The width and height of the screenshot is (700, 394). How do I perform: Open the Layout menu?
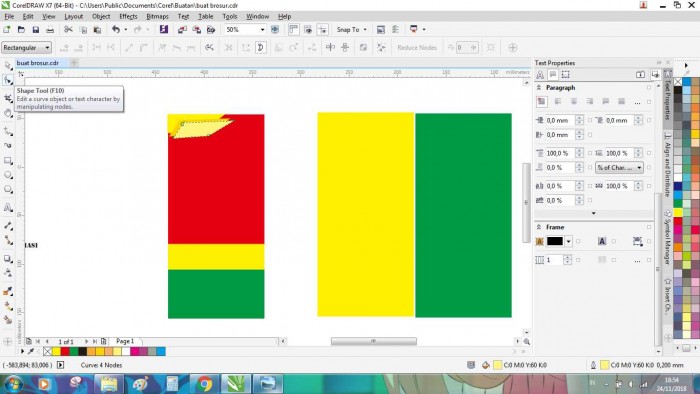point(73,17)
